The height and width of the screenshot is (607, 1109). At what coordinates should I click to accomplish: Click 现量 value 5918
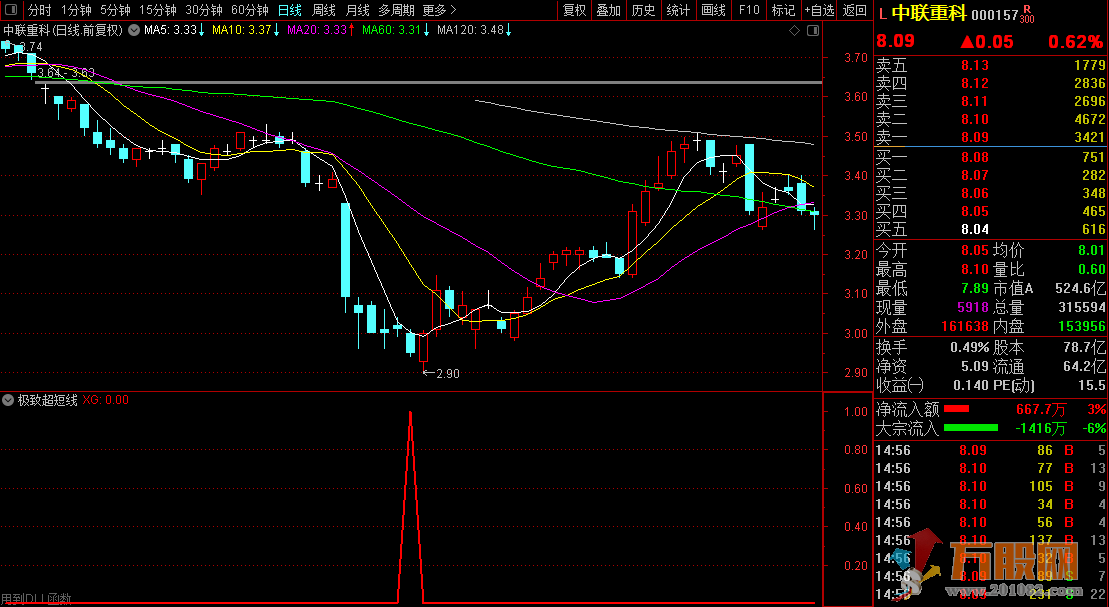[x=972, y=308]
